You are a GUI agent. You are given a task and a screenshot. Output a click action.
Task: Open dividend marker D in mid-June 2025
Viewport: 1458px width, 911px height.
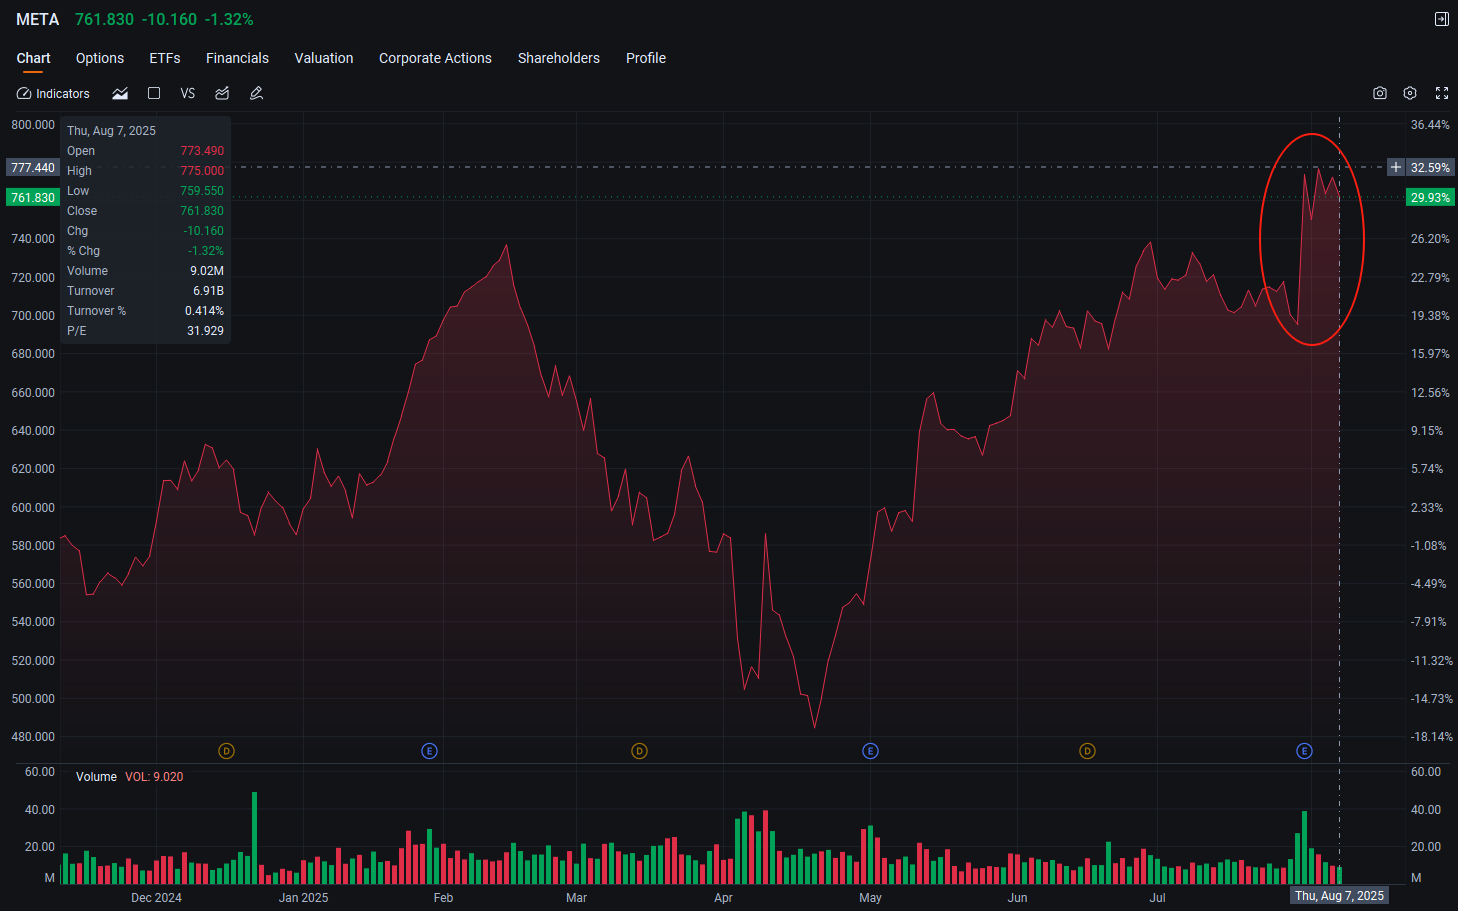[x=1088, y=751]
